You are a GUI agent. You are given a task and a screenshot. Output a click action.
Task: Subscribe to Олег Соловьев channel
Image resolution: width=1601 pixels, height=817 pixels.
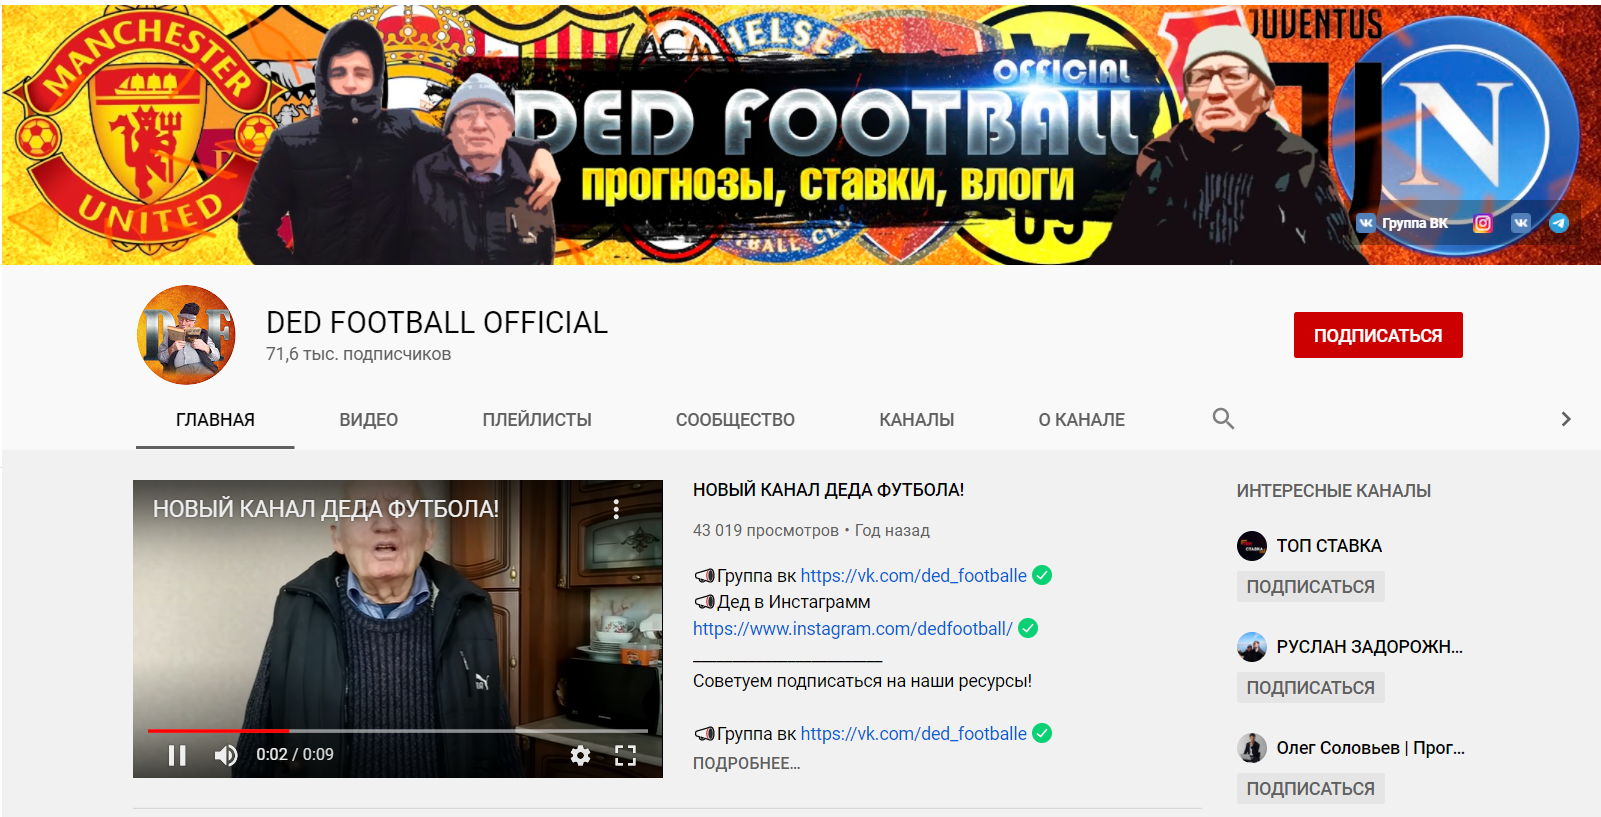pos(1311,789)
